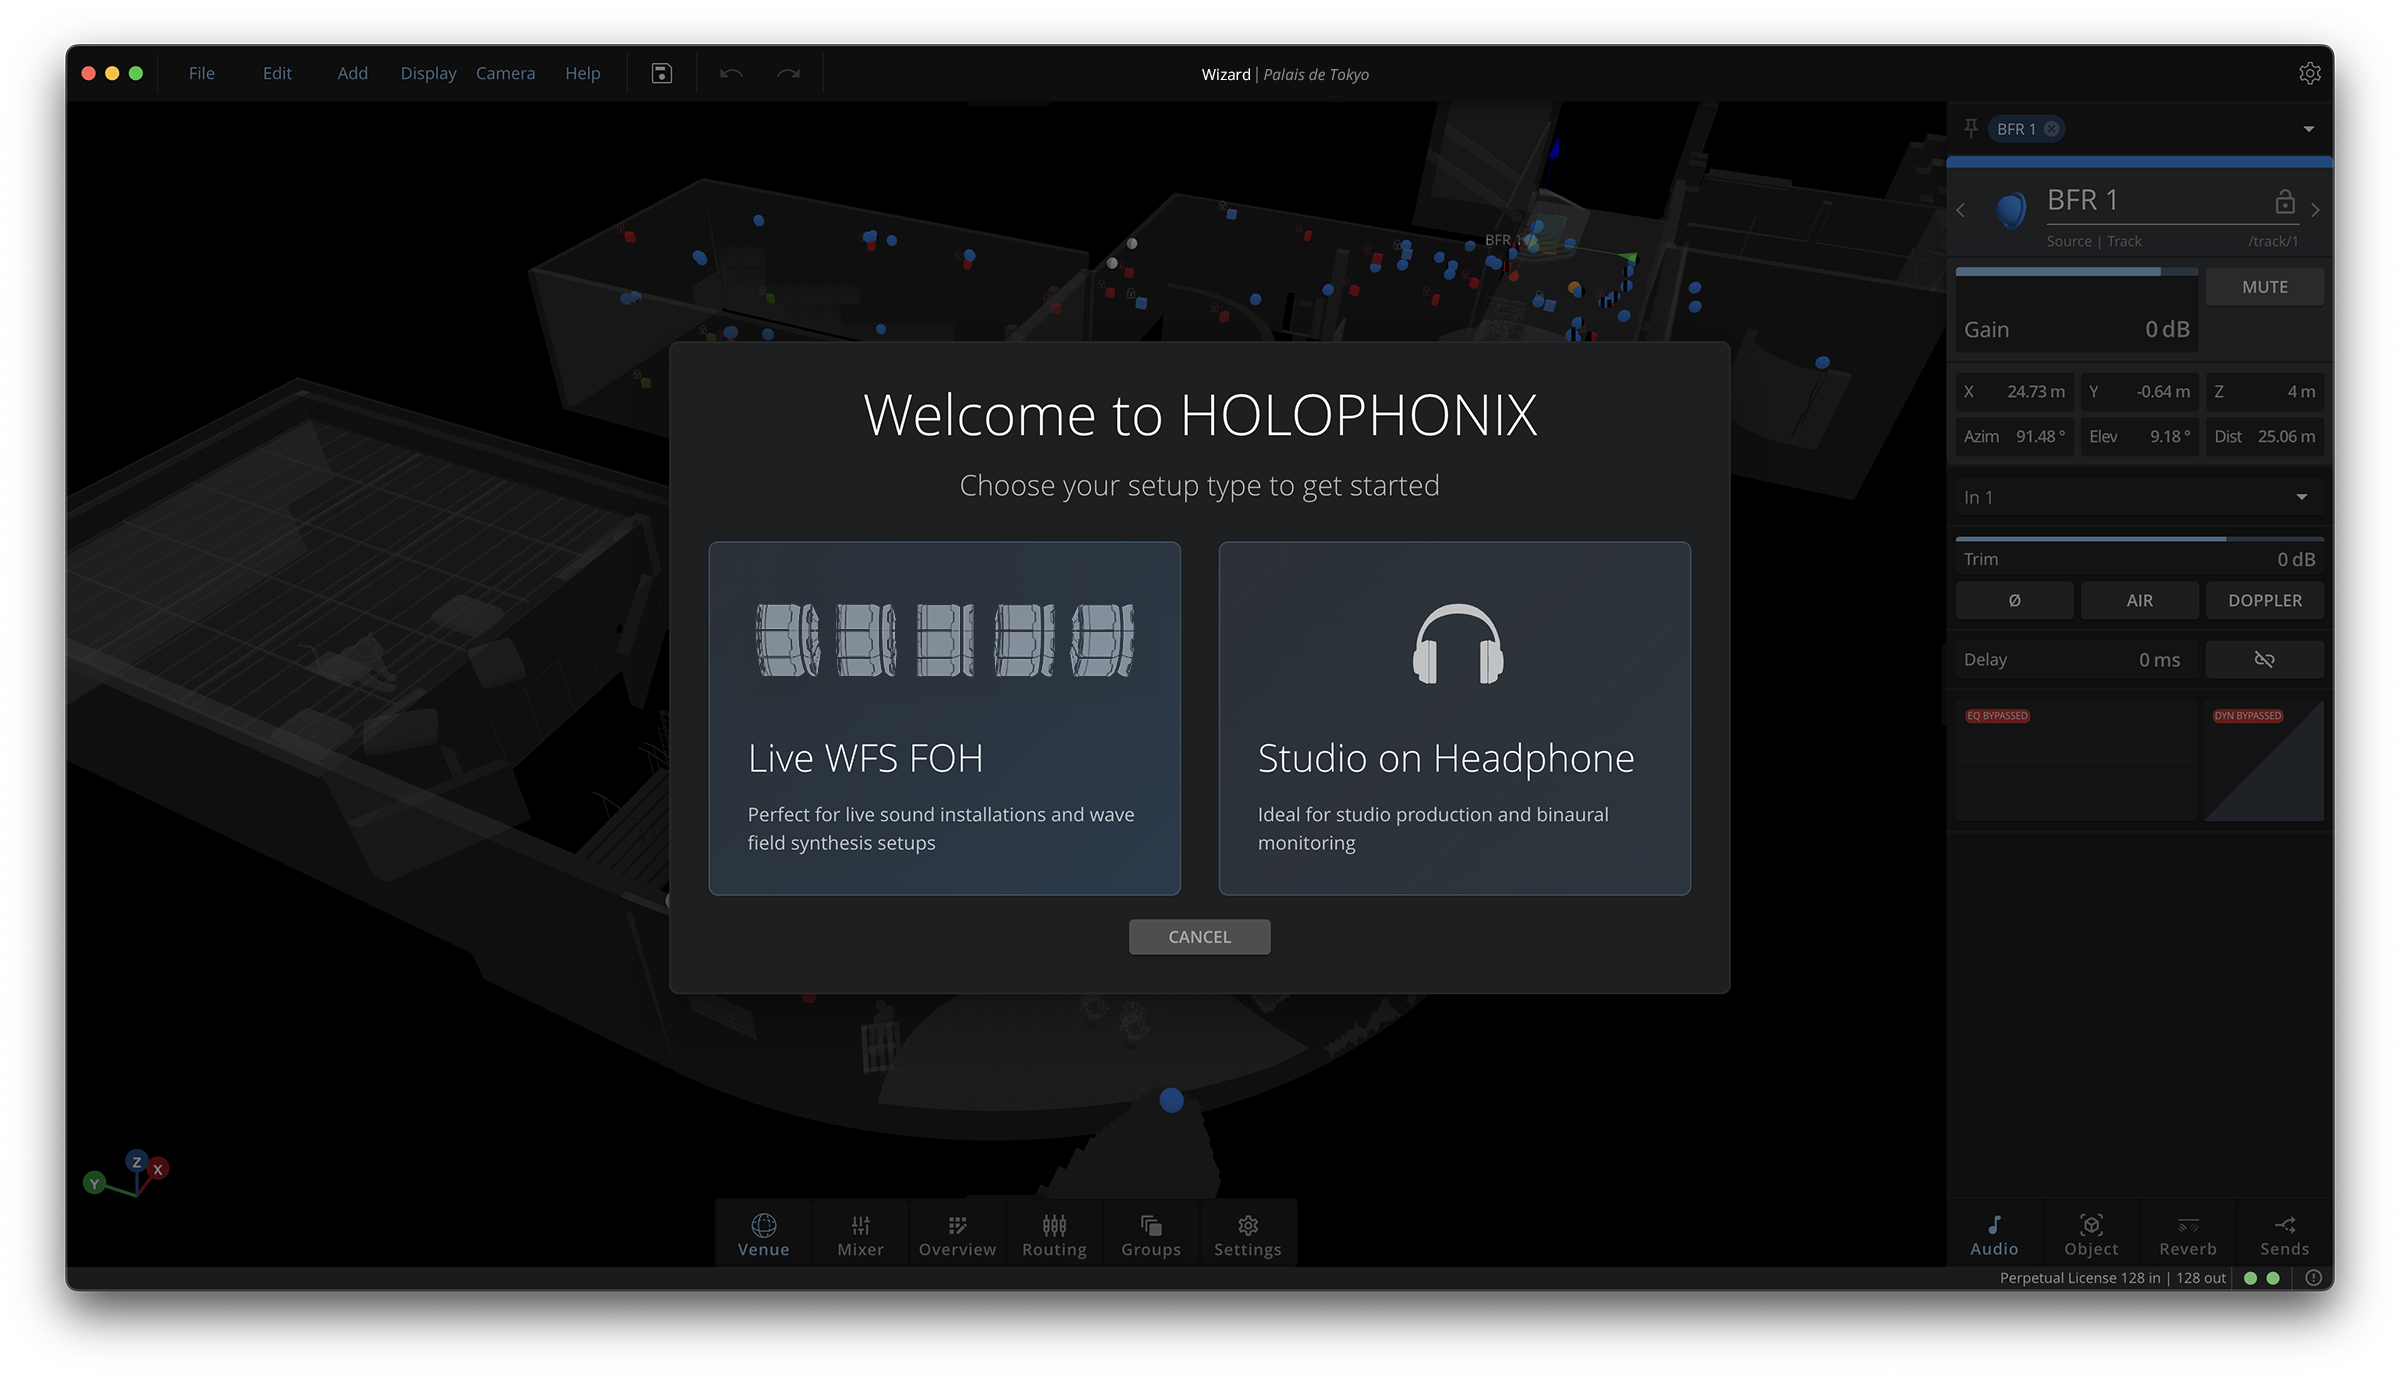Toggle the phase invert Ø button
Image resolution: width=2400 pixels, height=1378 pixels.
pyautogui.click(x=2014, y=601)
